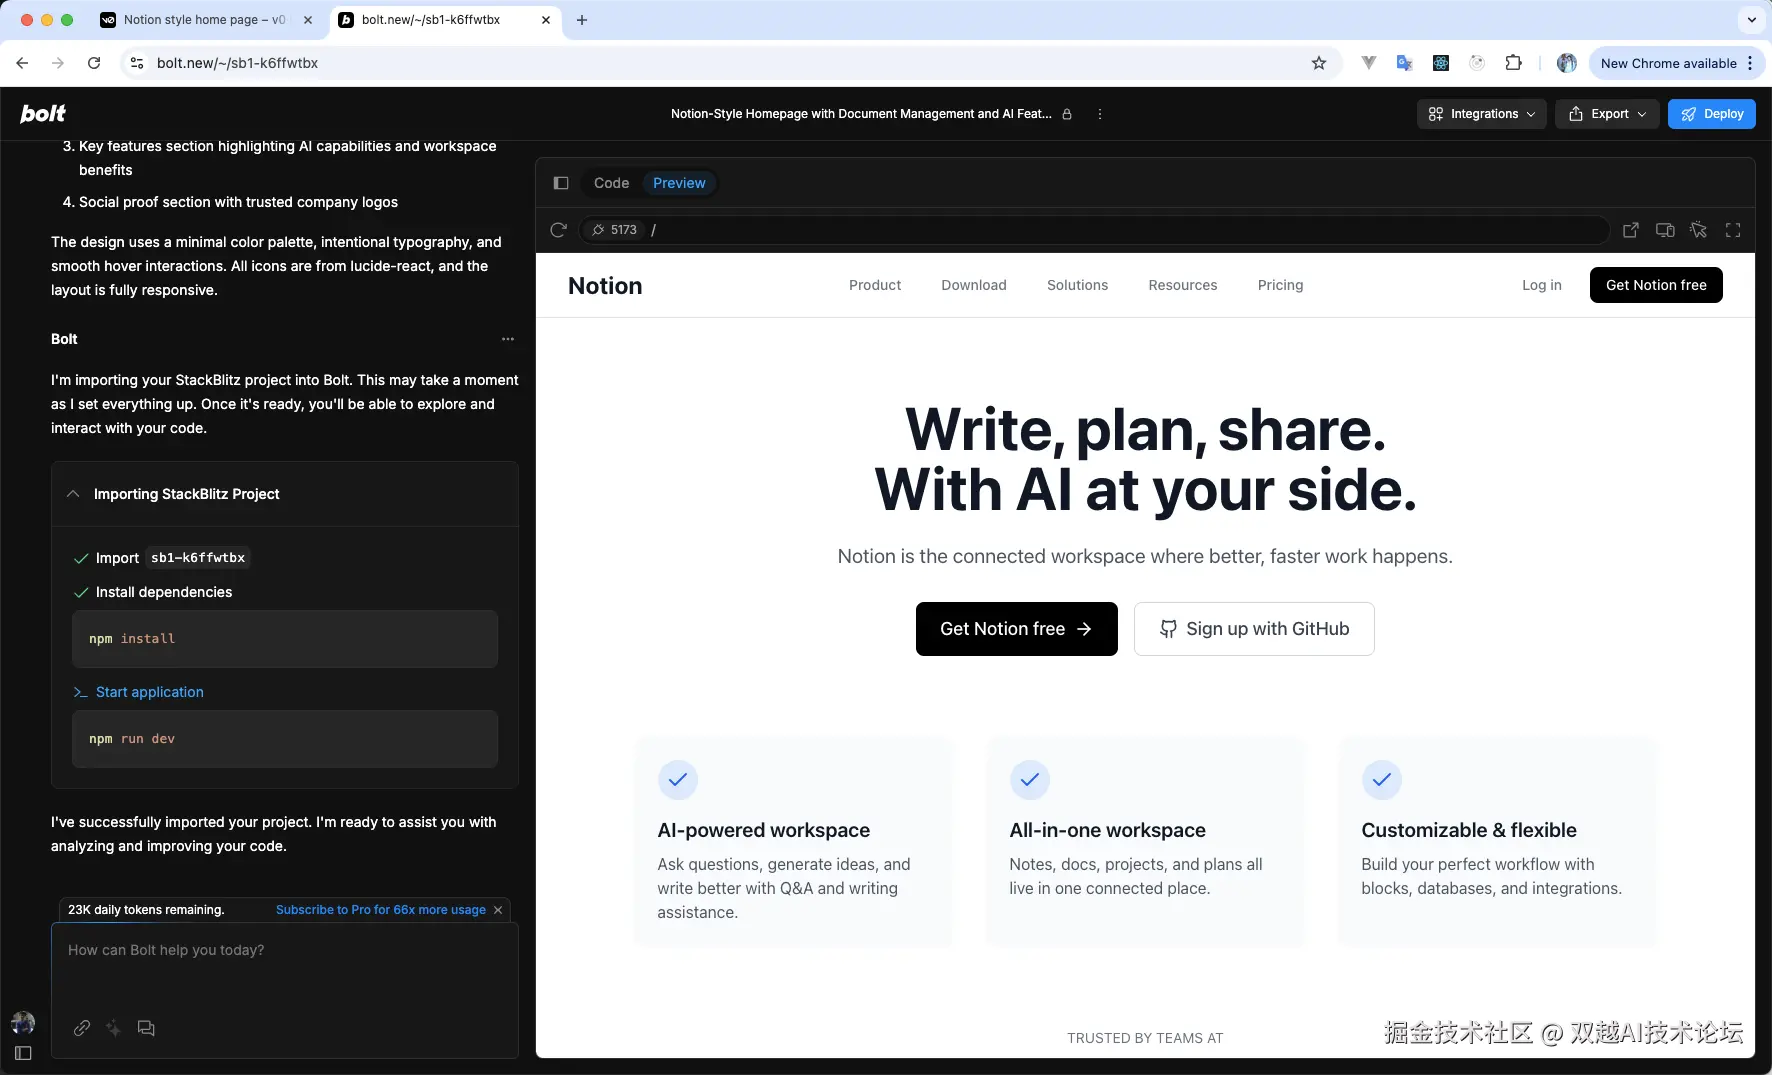Collapse the Importing StackBlitz Project section
The image size is (1772, 1075).
pyautogui.click(x=73, y=494)
